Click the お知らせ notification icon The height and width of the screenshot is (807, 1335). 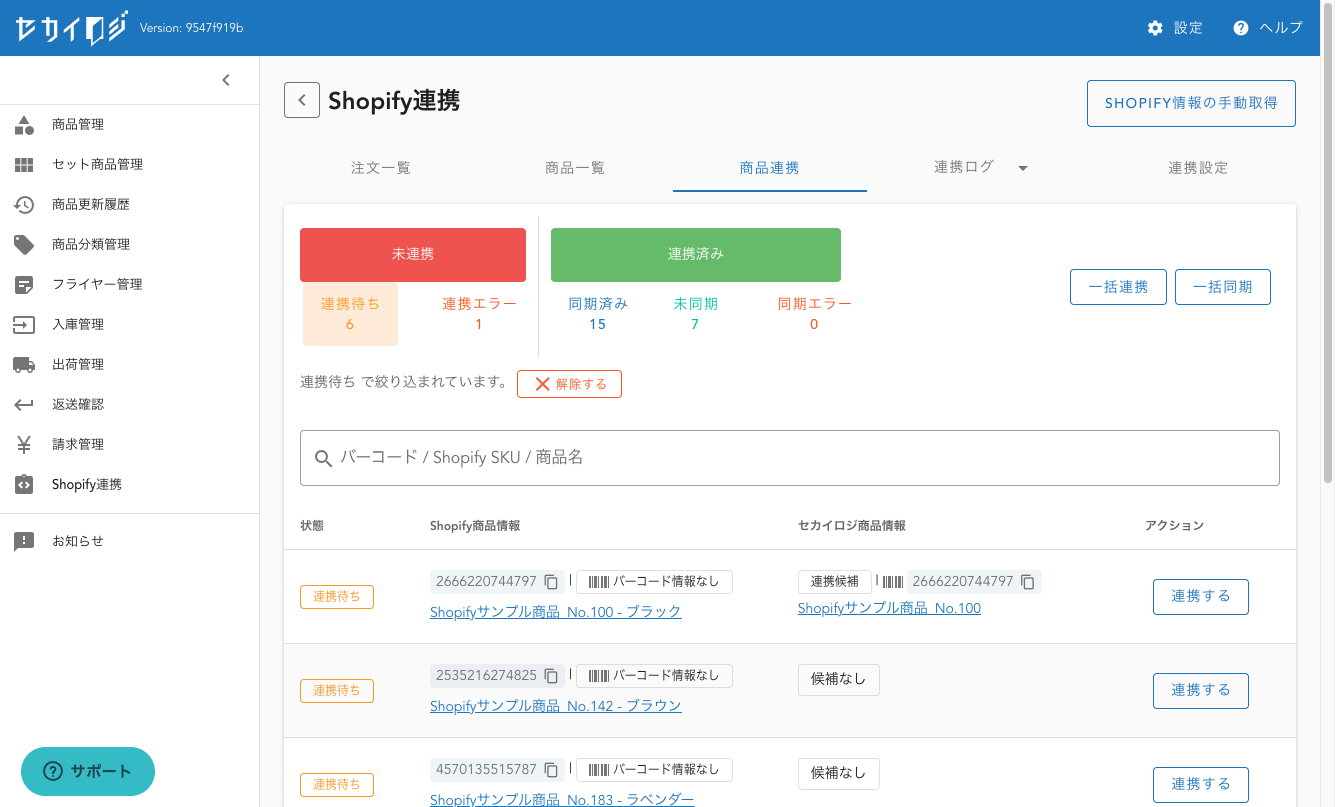24,541
